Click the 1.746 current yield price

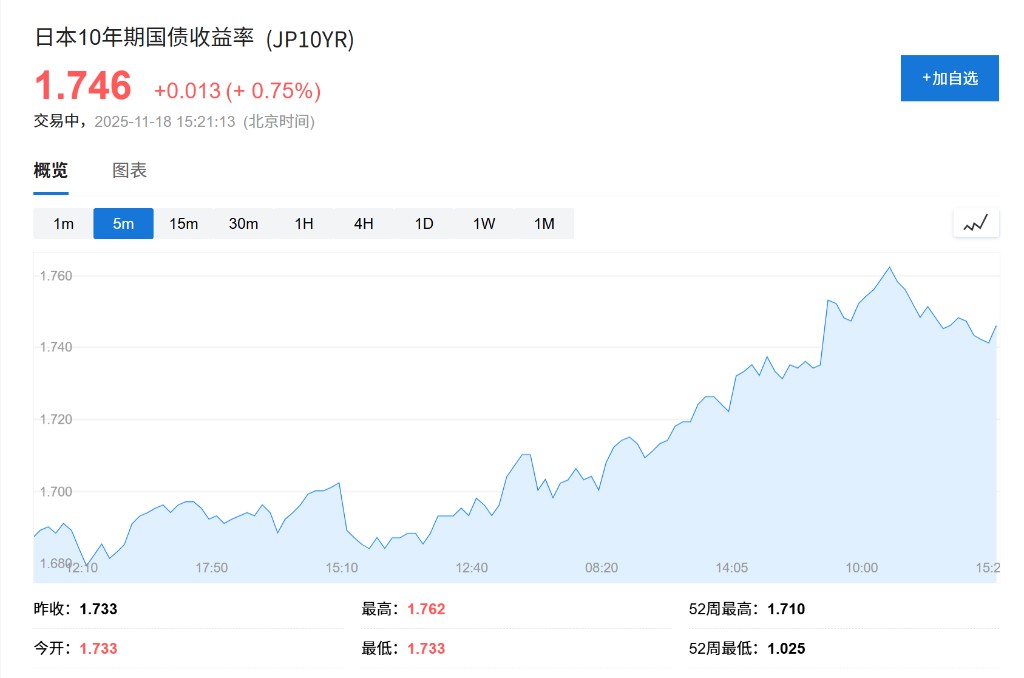tap(83, 86)
